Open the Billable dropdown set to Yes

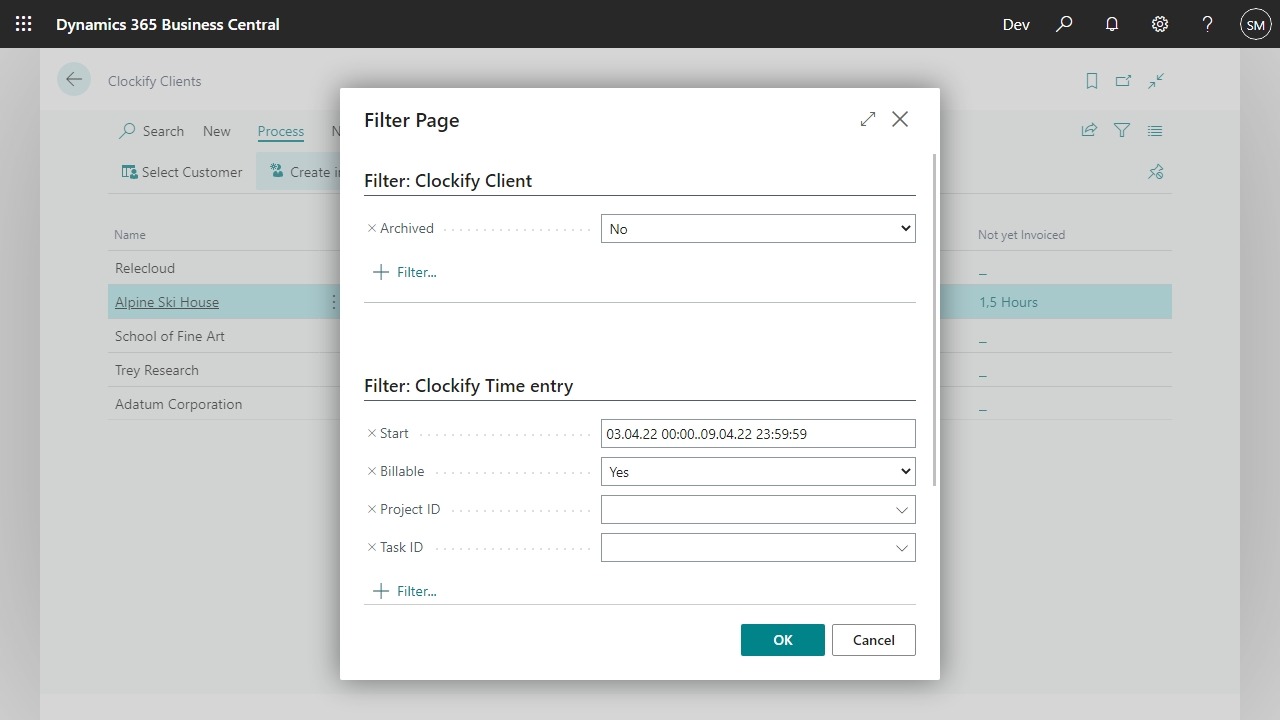[x=757, y=472]
